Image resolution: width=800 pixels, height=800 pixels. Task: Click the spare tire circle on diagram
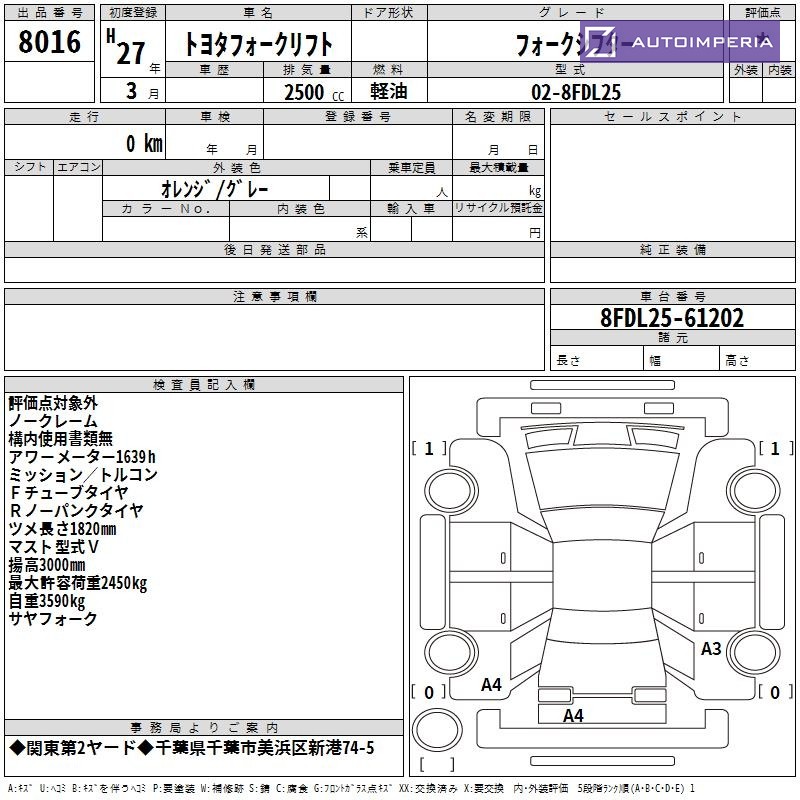437,730
